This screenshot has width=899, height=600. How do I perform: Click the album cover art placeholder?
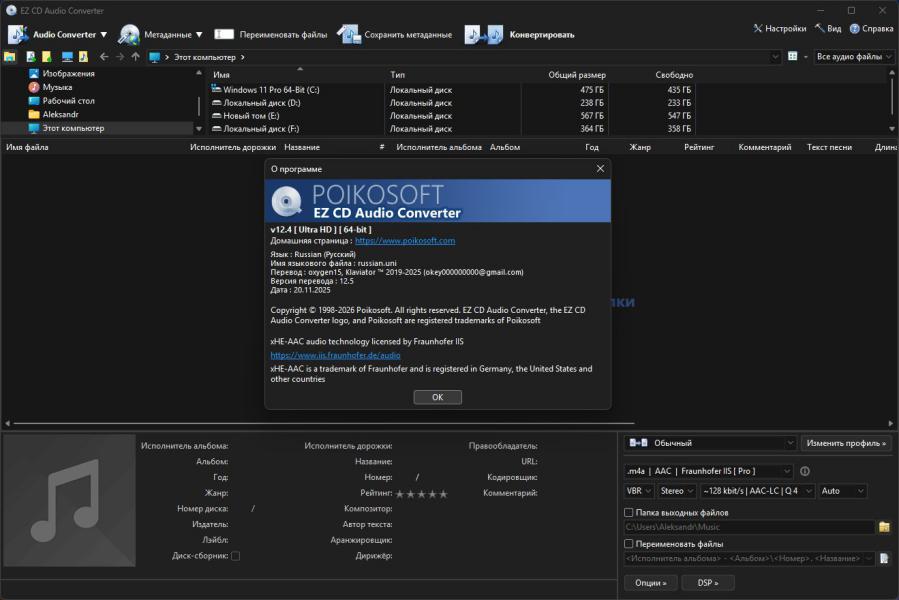click(x=68, y=500)
